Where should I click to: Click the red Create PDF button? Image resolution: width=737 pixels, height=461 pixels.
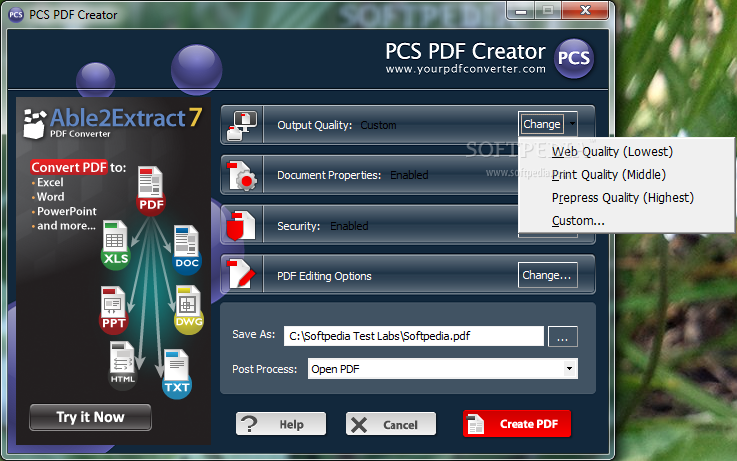tap(517, 423)
